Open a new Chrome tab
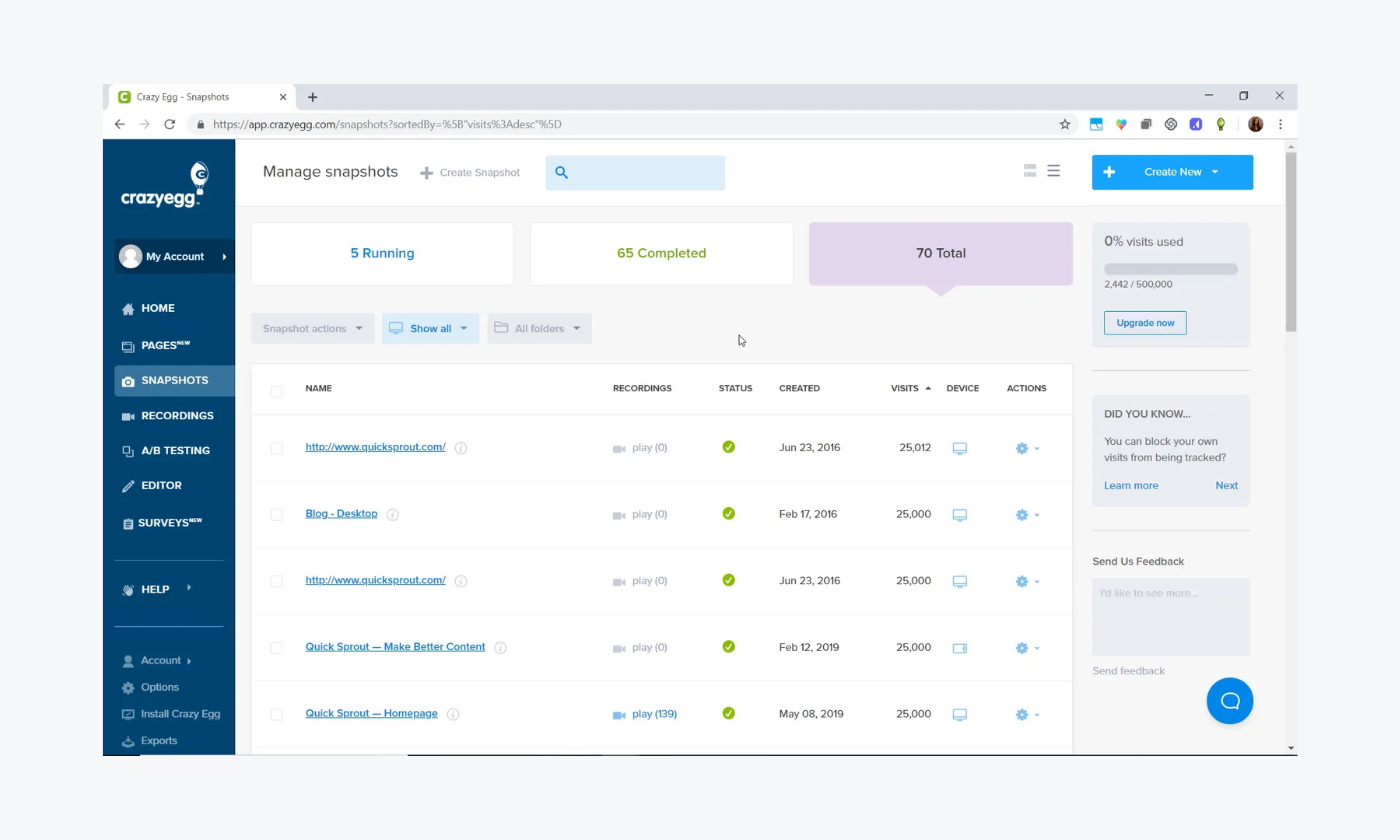The height and width of the screenshot is (840, 1400). [313, 98]
